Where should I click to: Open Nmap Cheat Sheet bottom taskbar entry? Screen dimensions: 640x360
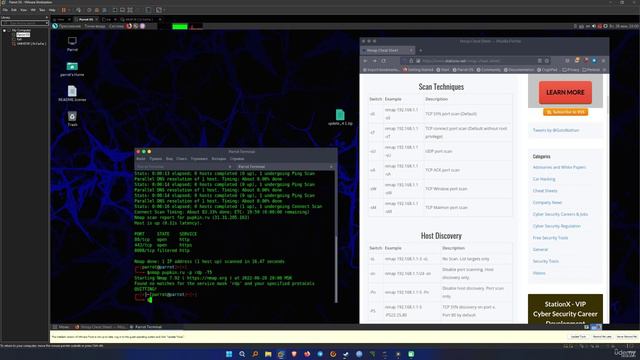[x=100, y=327]
